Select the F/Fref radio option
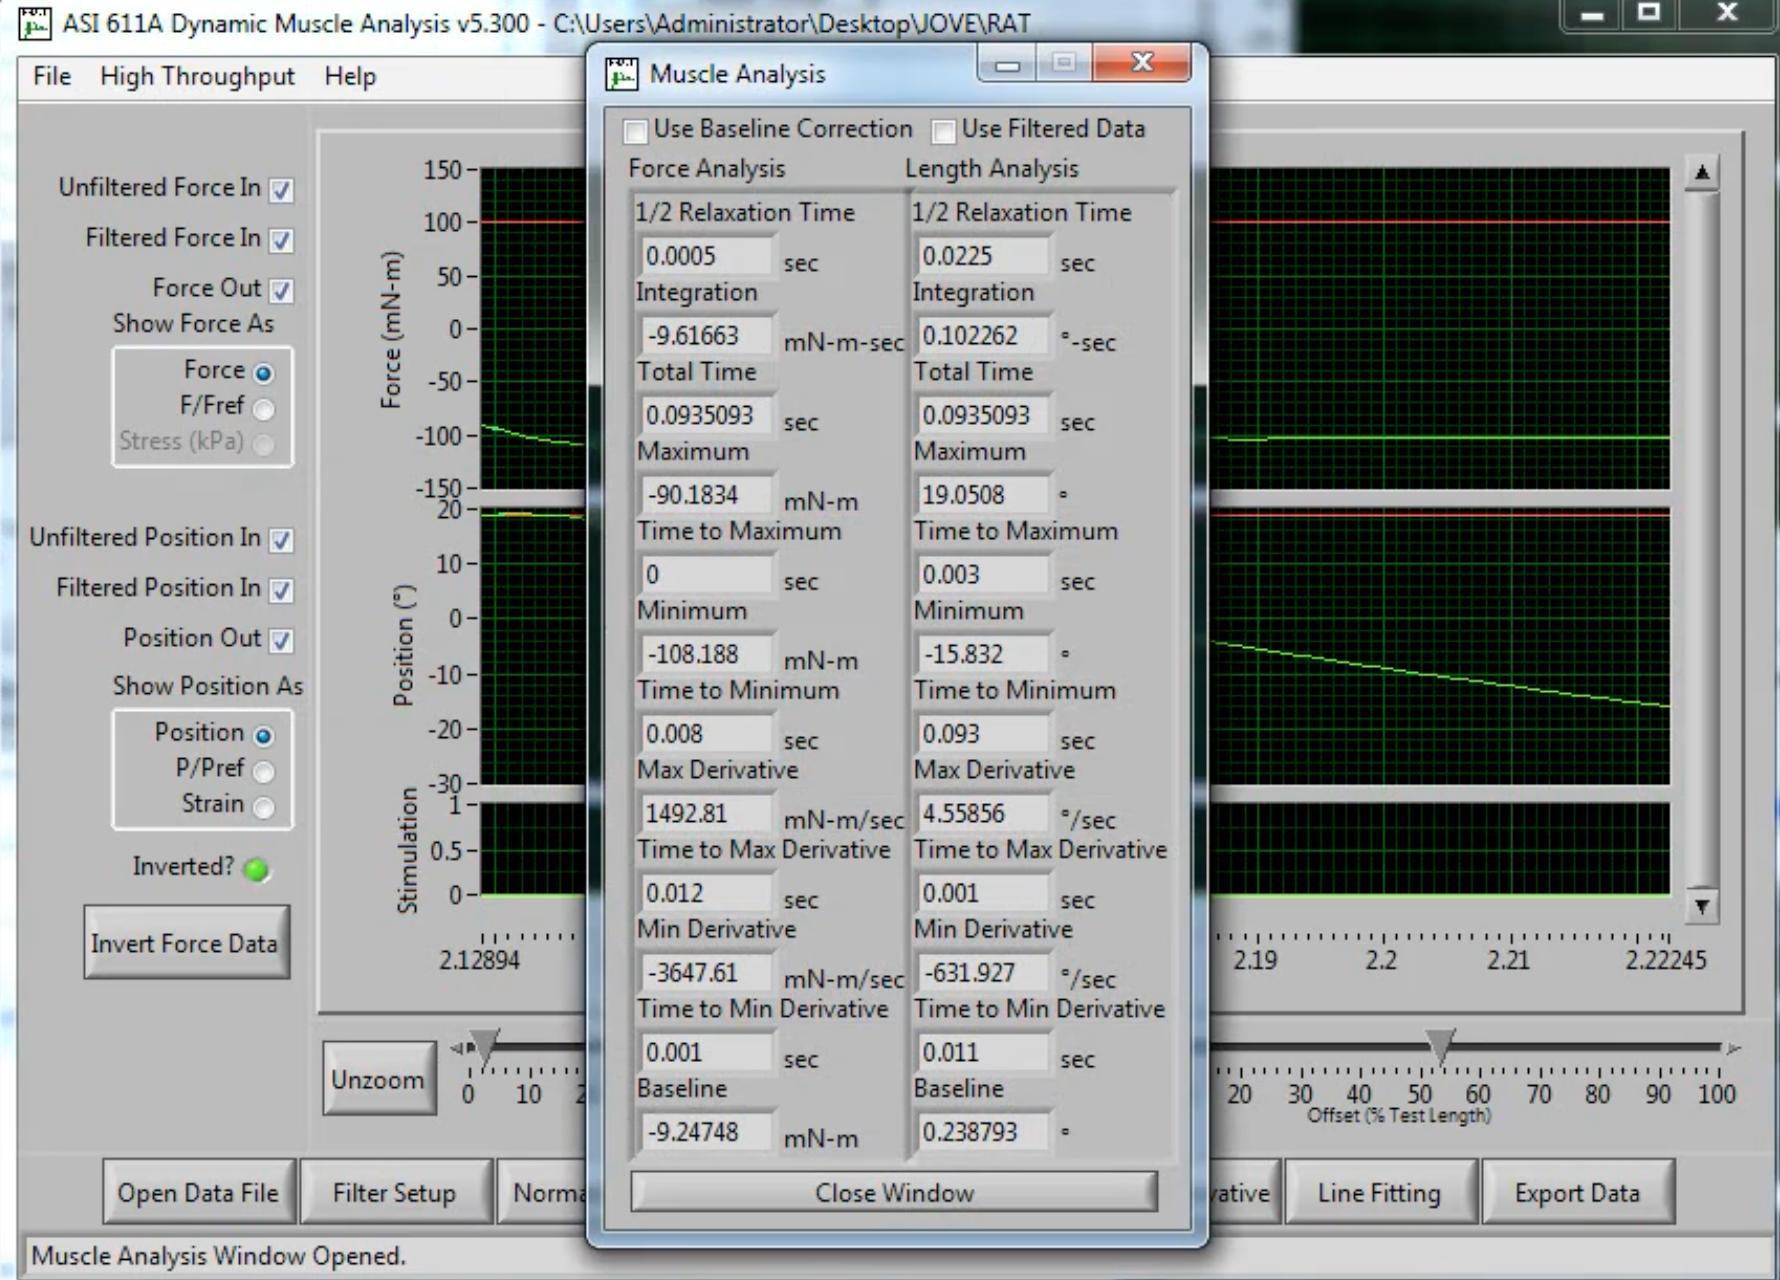The width and height of the screenshot is (1780, 1280). click(x=264, y=409)
